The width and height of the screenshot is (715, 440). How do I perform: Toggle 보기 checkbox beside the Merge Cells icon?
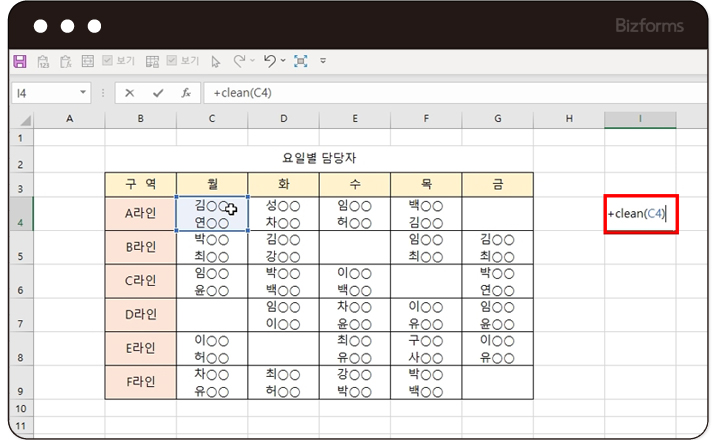click(107, 61)
